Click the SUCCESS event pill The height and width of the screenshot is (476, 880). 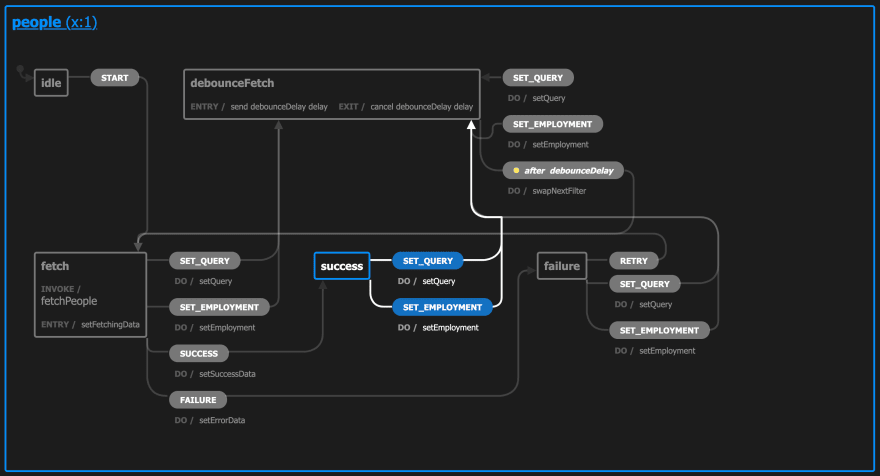tap(199, 354)
